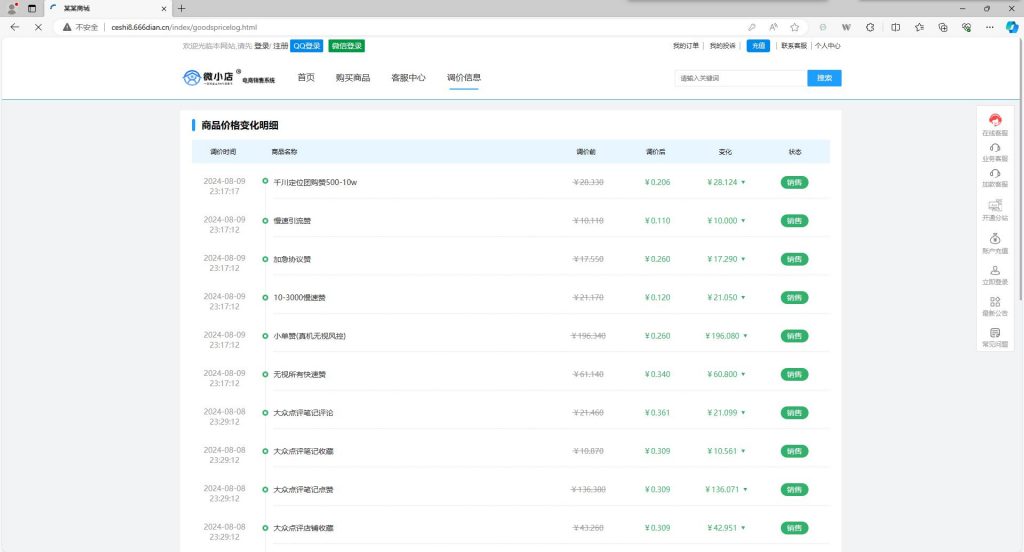The width and height of the screenshot is (1024, 552).
Task: Go to the 购买商品 tab
Action: click(353, 78)
